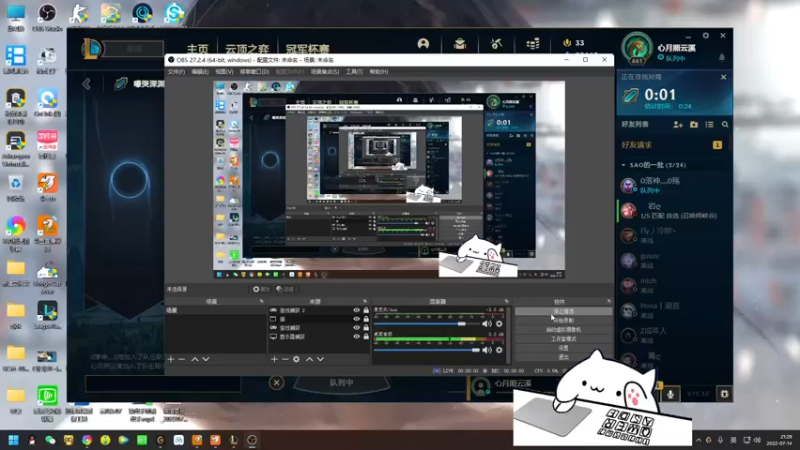Screen dimensions: 800x450
Task: Click the studio mode button in OBS controls
Action: click(x=563, y=339)
